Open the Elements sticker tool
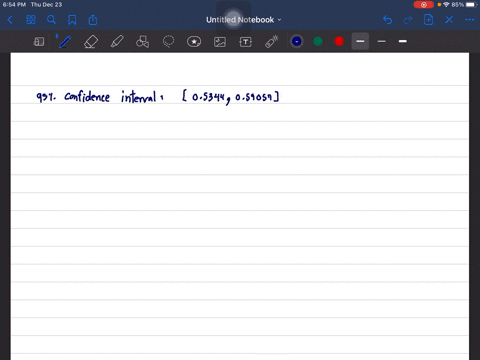Image resolution: width=480 pixels, height=360 pixels. (194, 42)
